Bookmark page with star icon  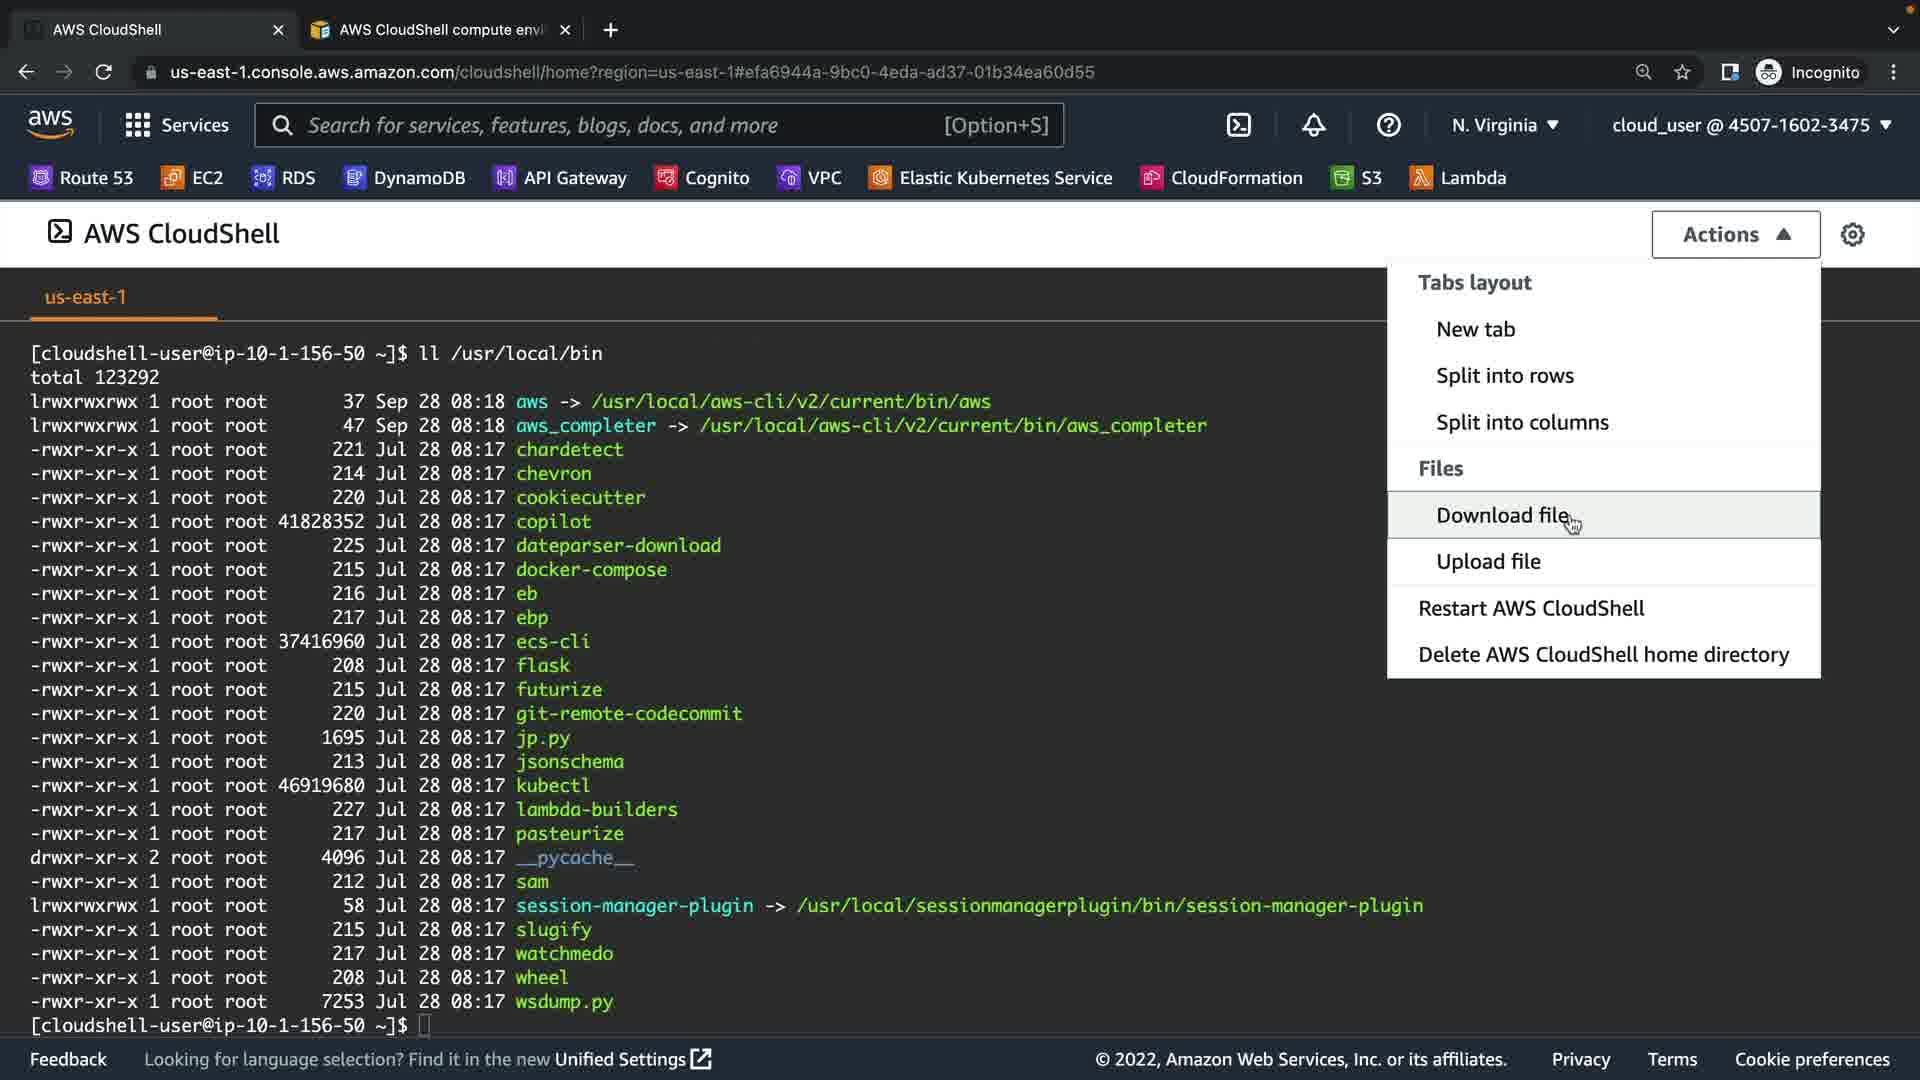[x=1682, y=72]
